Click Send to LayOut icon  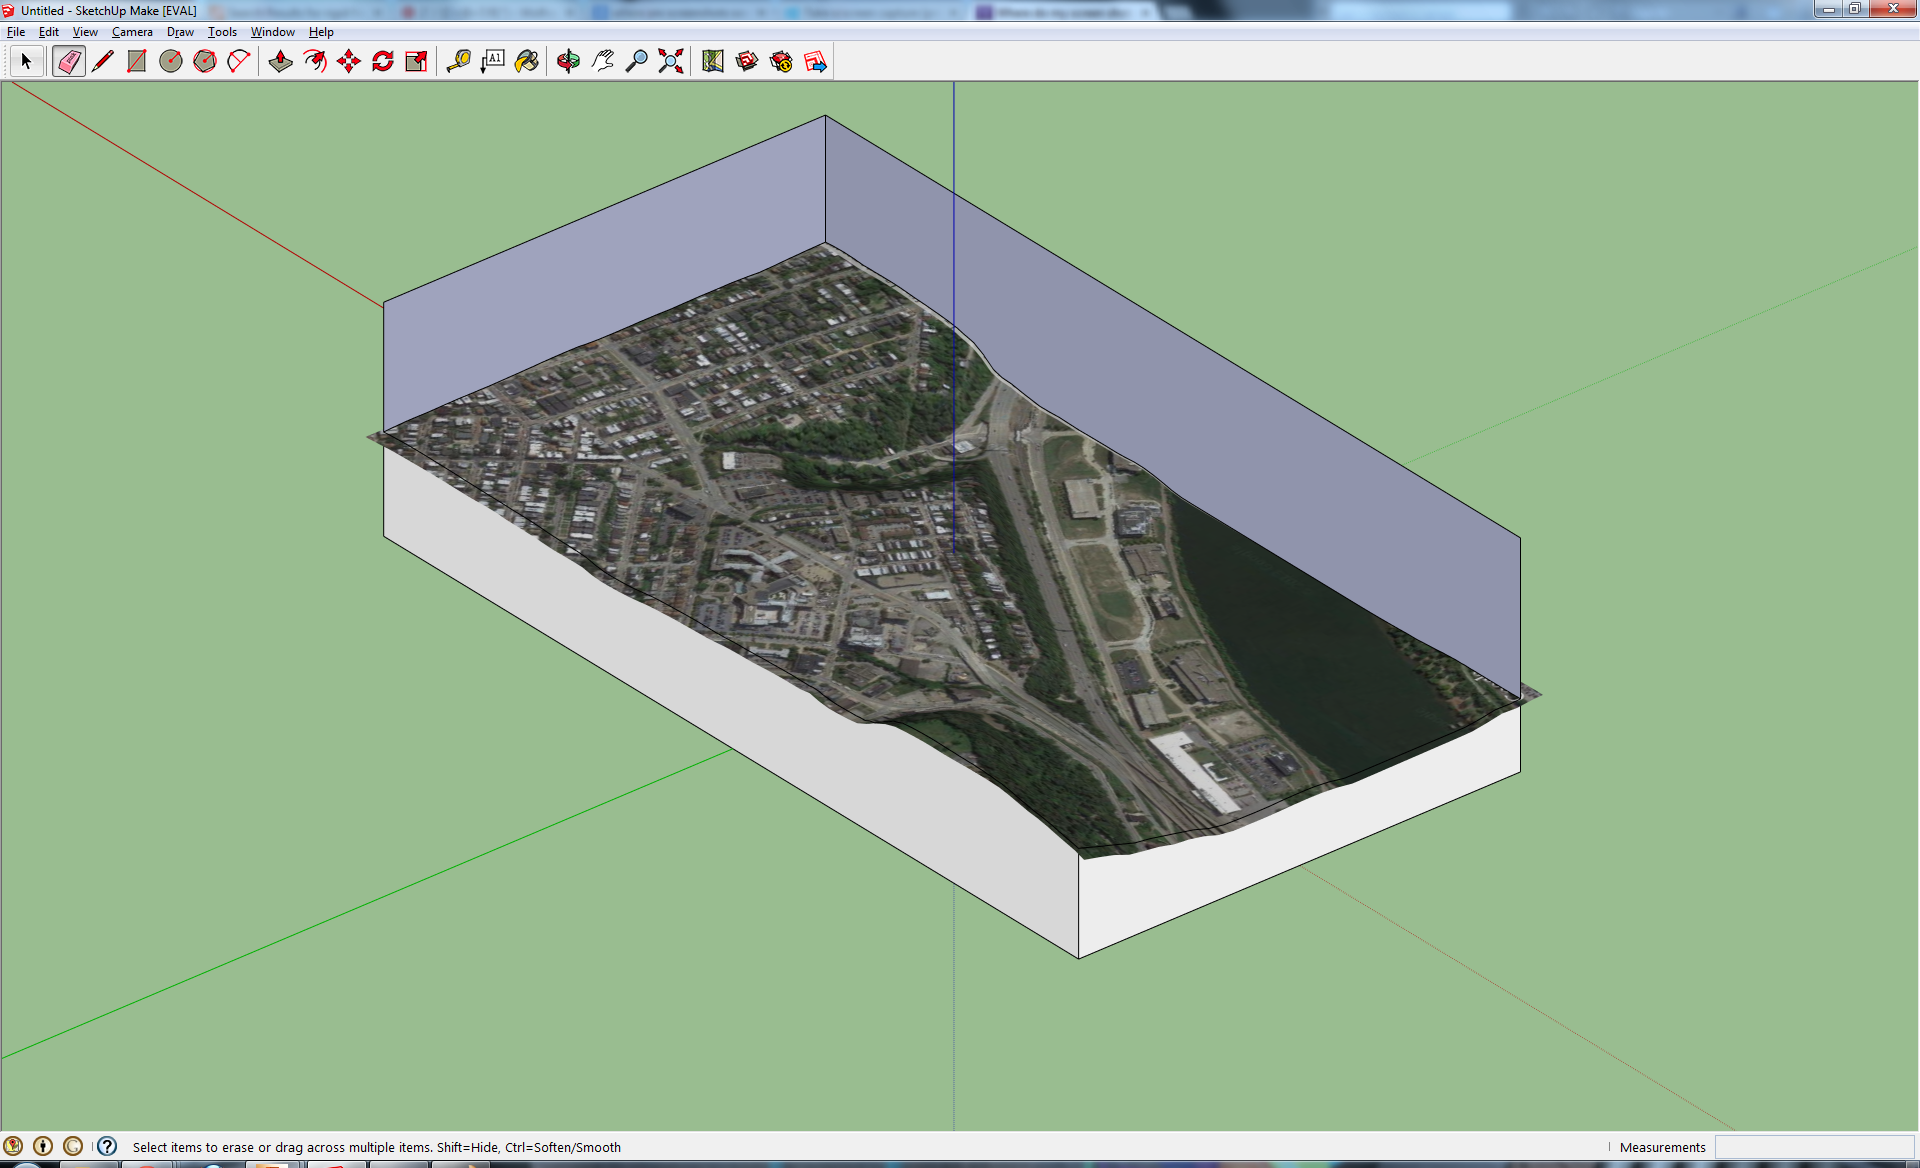tap(815, 62)
